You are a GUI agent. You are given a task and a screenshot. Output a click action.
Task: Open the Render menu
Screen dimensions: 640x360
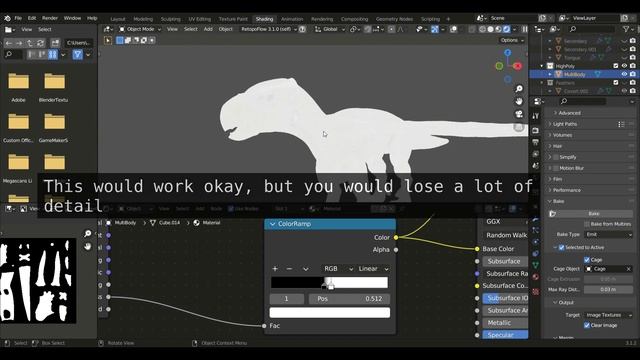point(50,18)
